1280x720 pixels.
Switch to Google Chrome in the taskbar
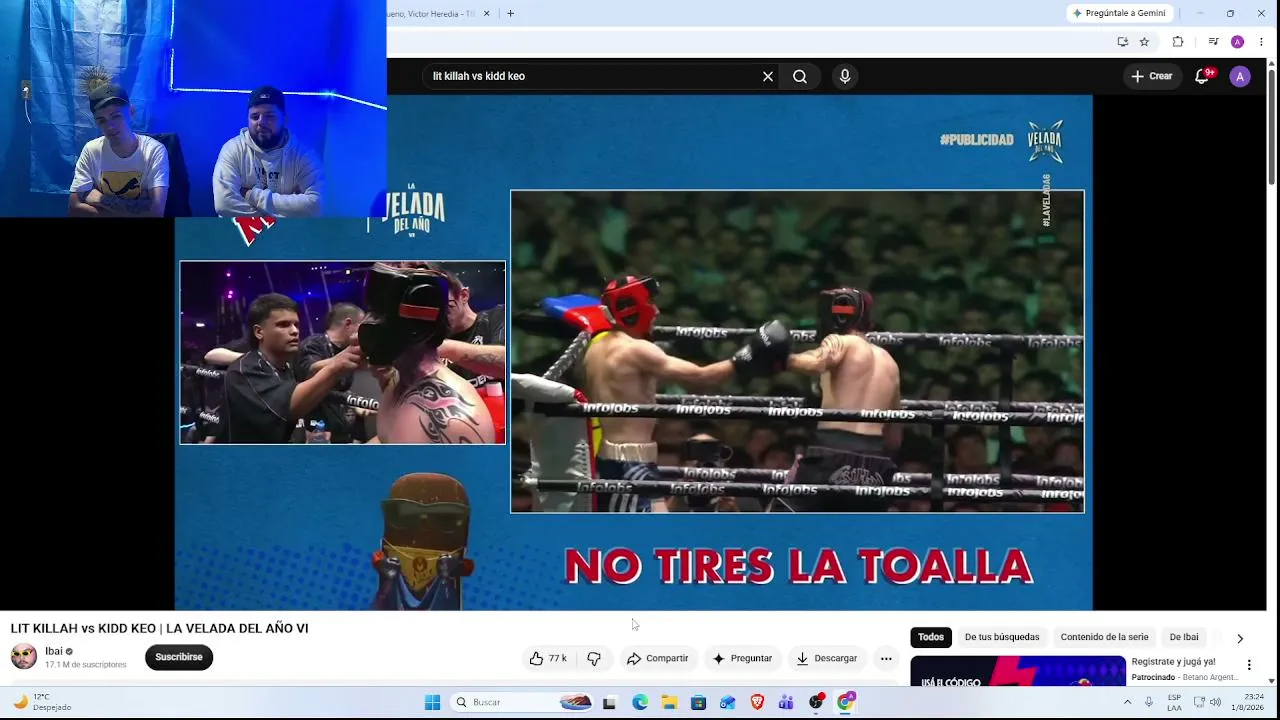pyautogui.click(x=845, y=702)
